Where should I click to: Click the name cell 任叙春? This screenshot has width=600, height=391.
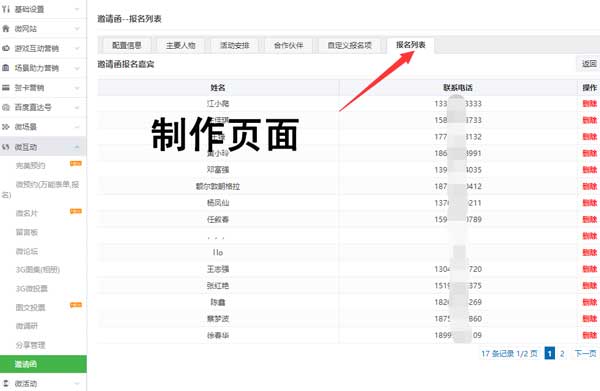(x=218, y=220)
